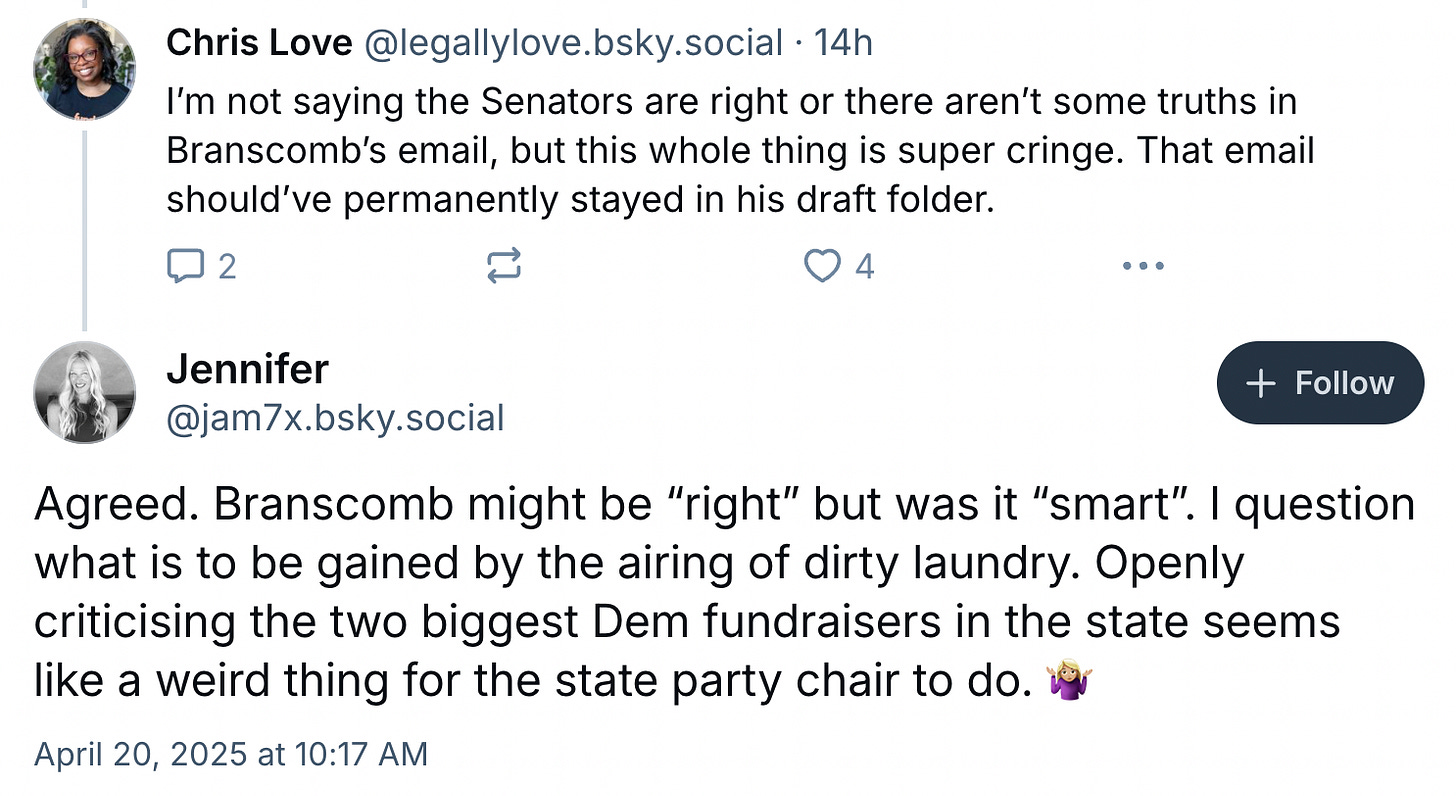Open the three-dots more options menu

click(1143, 266)
